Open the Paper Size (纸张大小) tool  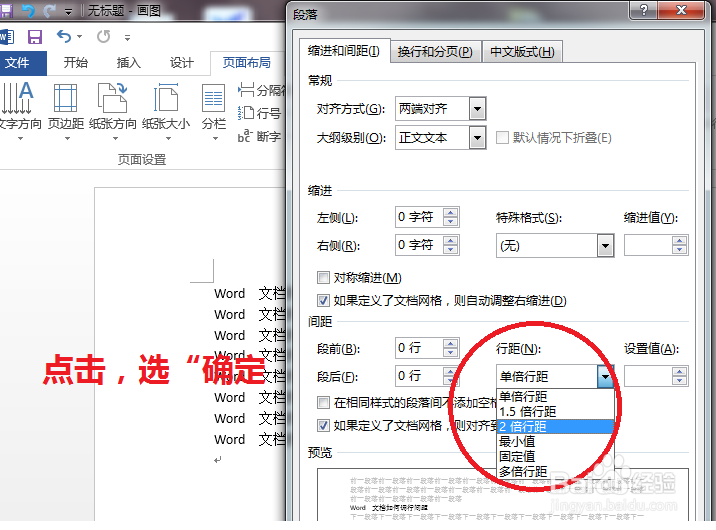coord(166,111)
